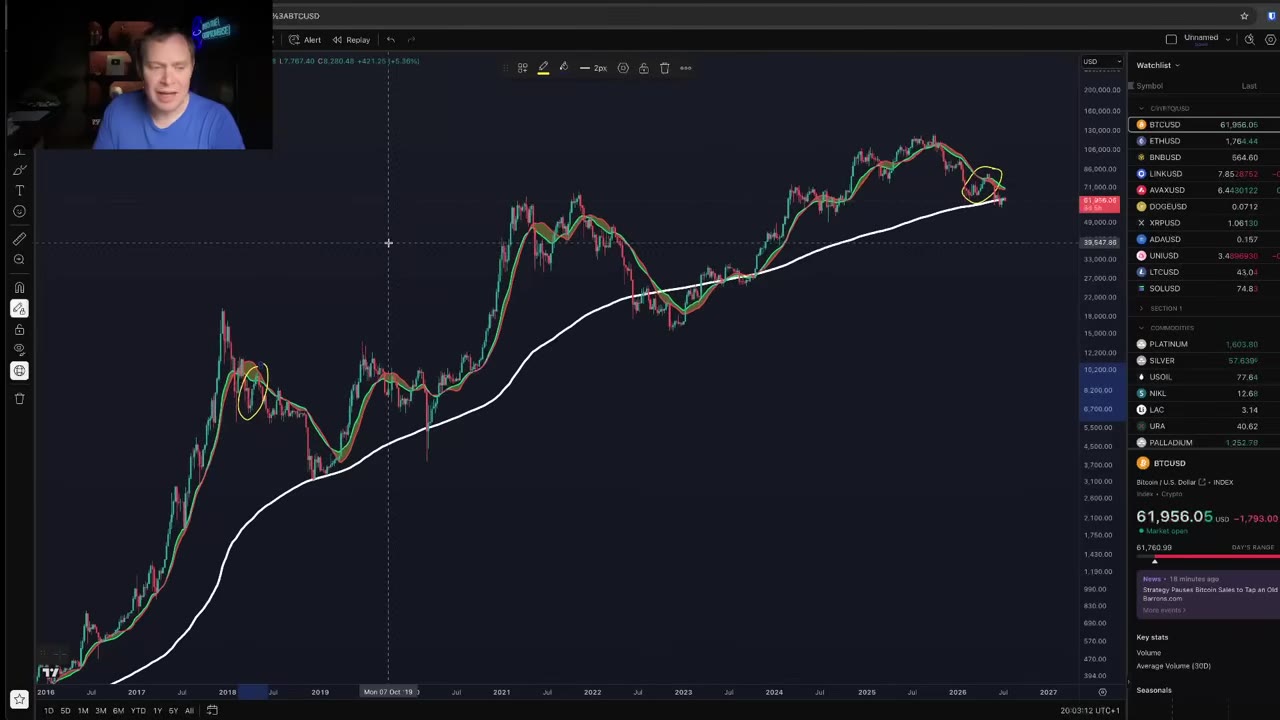Select DOGEUSD in the watchlist
Viewport: 1280px width, 720px height.
click(x=1204, y=206)
